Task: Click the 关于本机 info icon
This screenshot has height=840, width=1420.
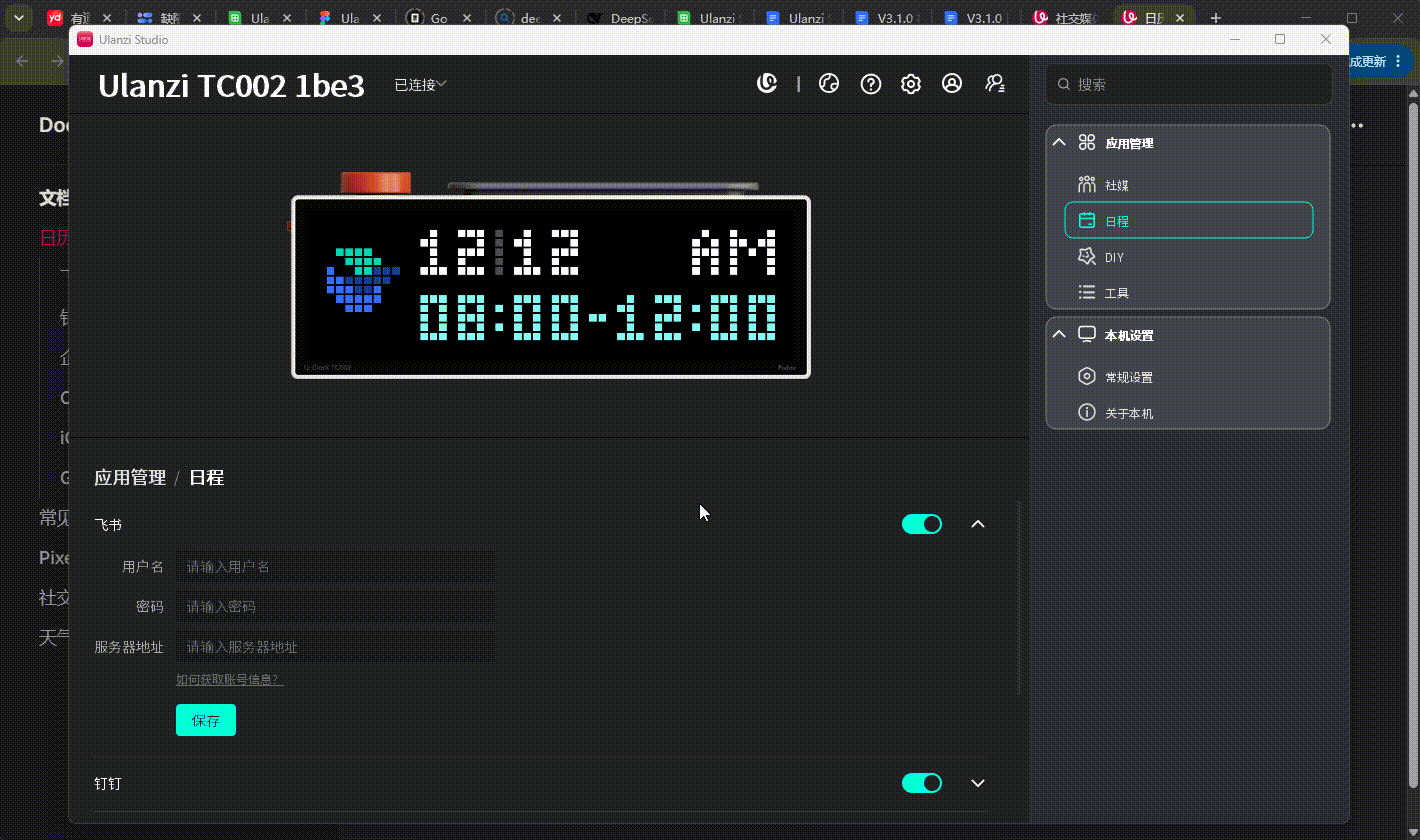Action: coord(1087,413)
